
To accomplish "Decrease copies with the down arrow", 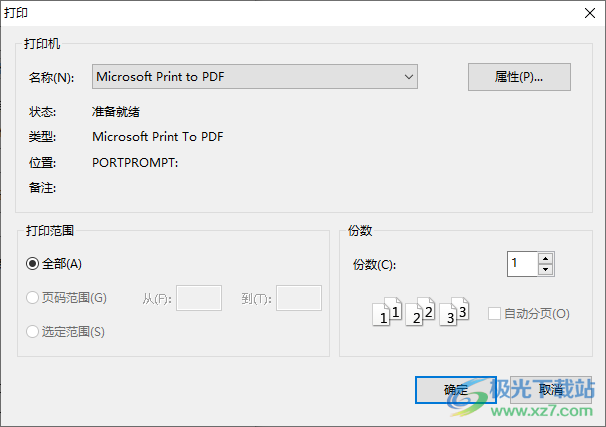I will click(x=545, y=269).
